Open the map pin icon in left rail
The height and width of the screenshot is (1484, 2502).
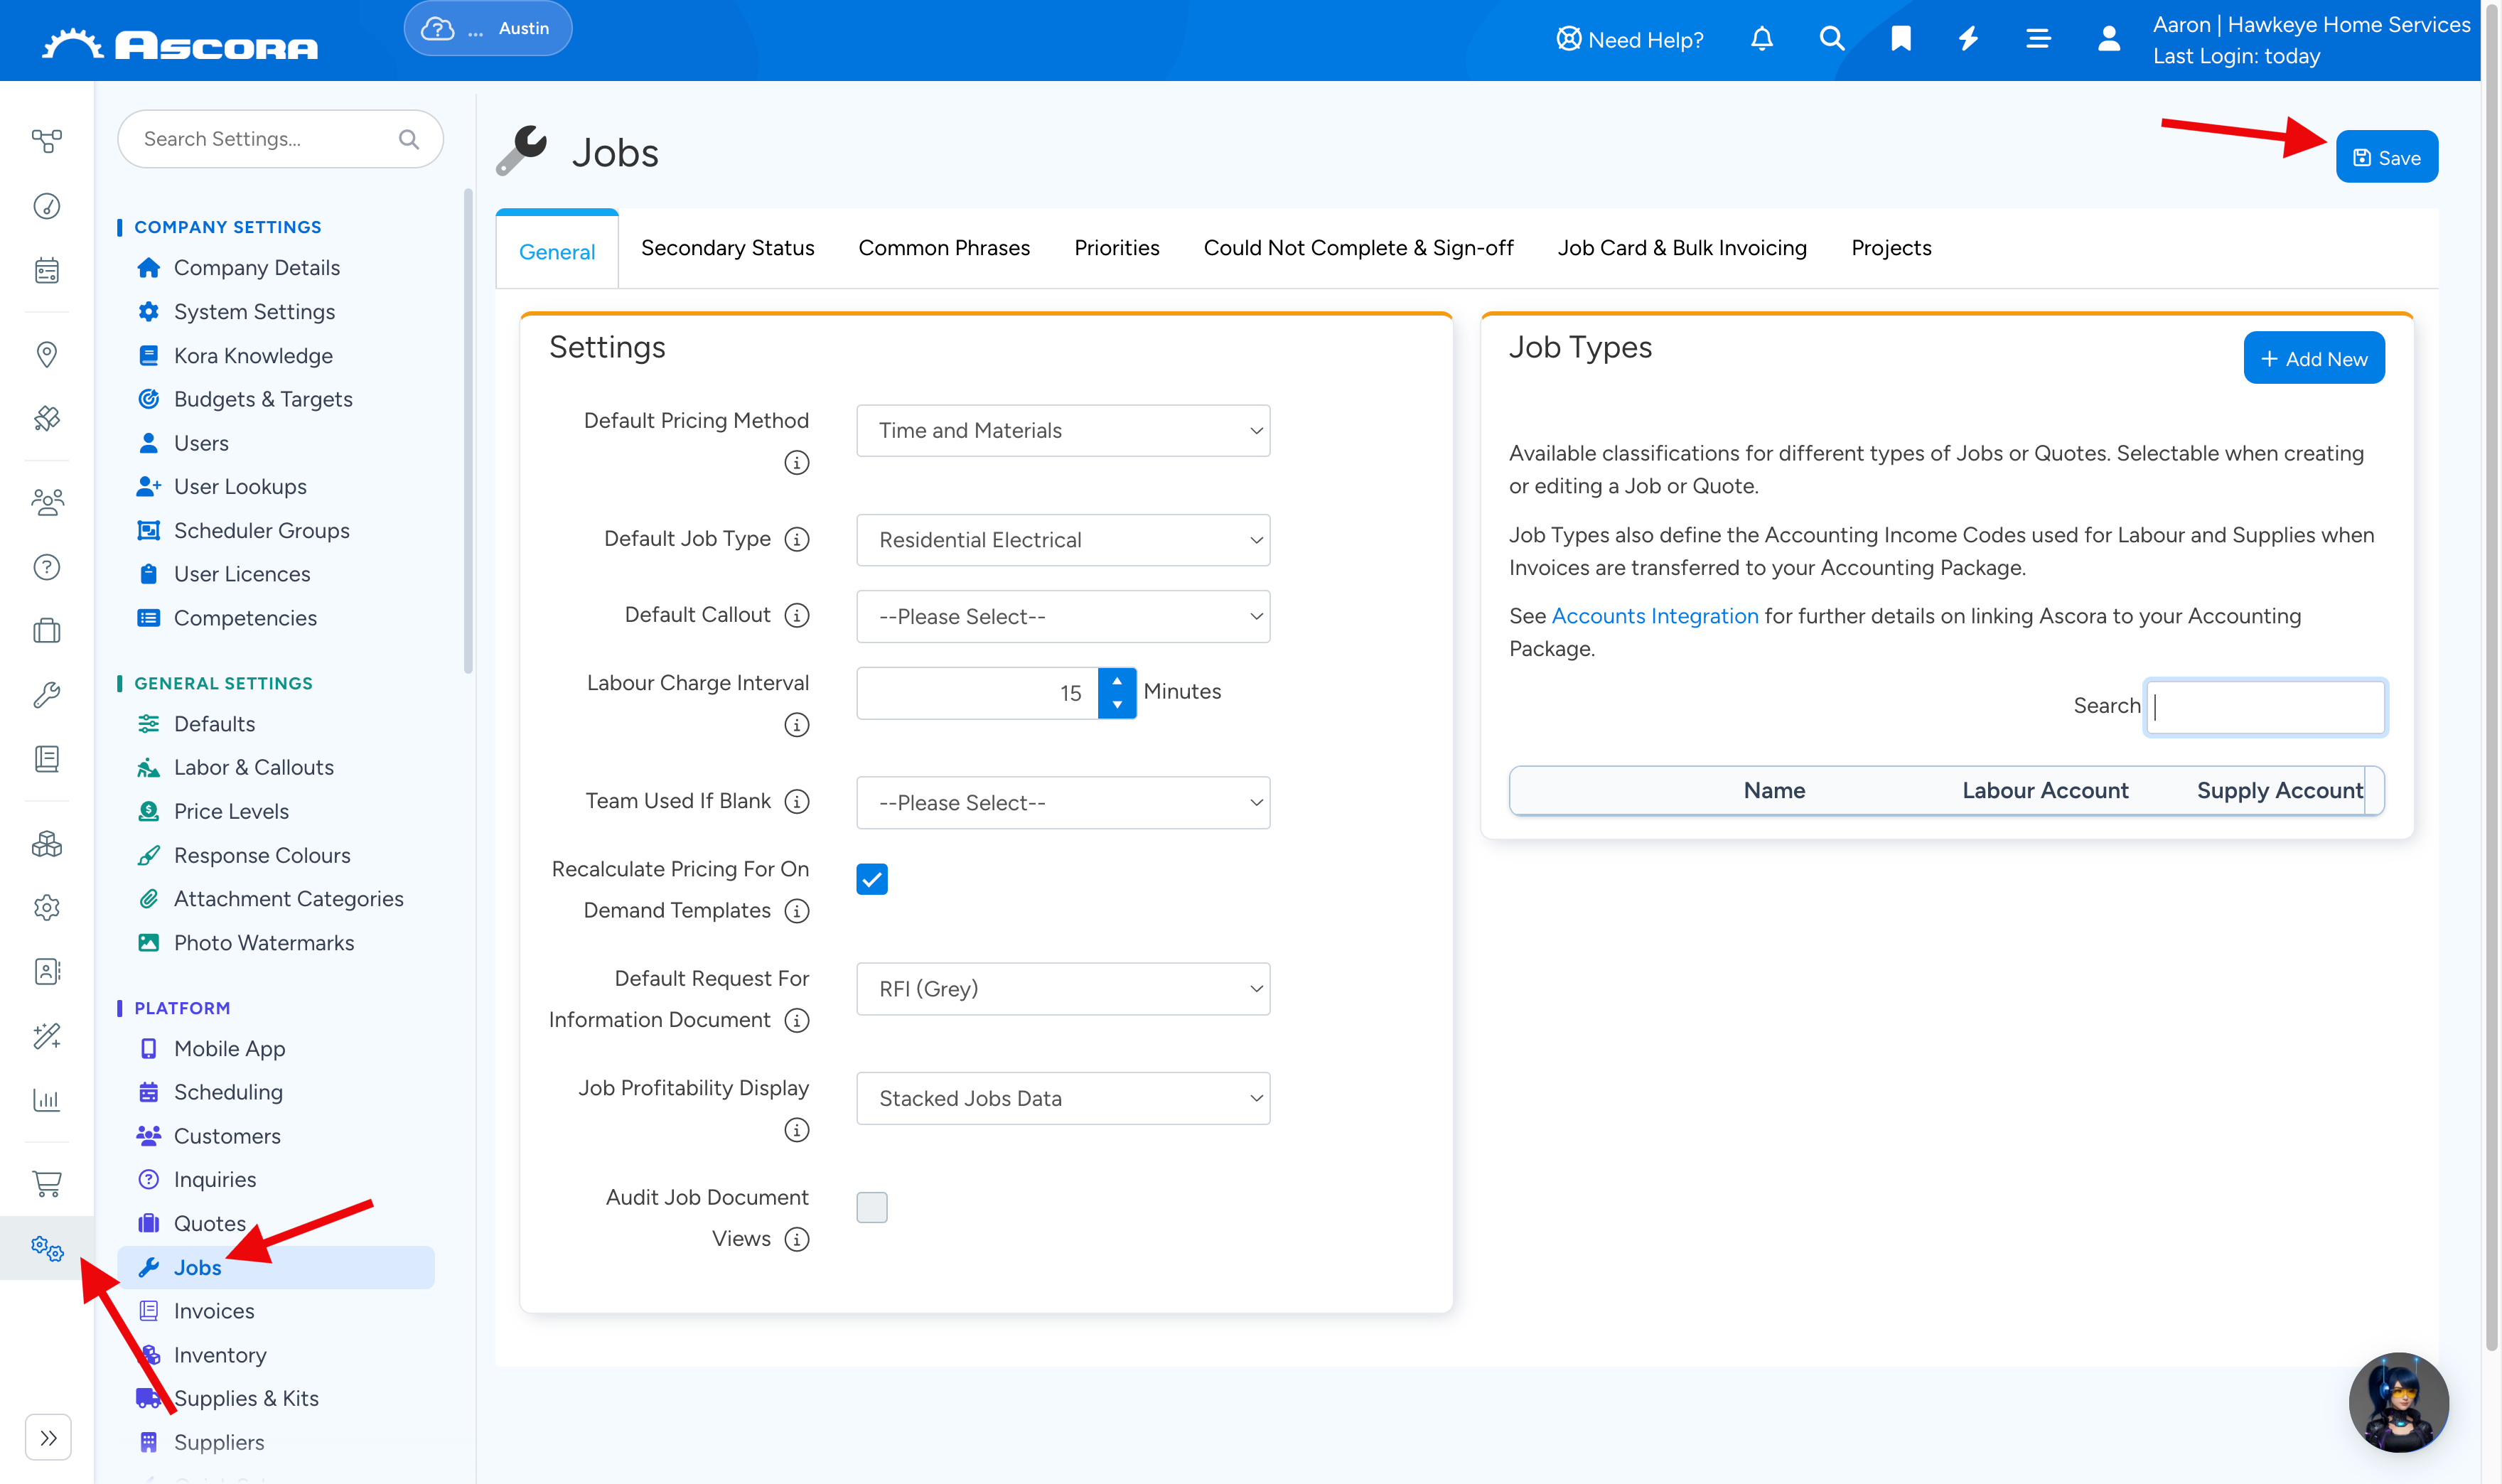point(47,354)
